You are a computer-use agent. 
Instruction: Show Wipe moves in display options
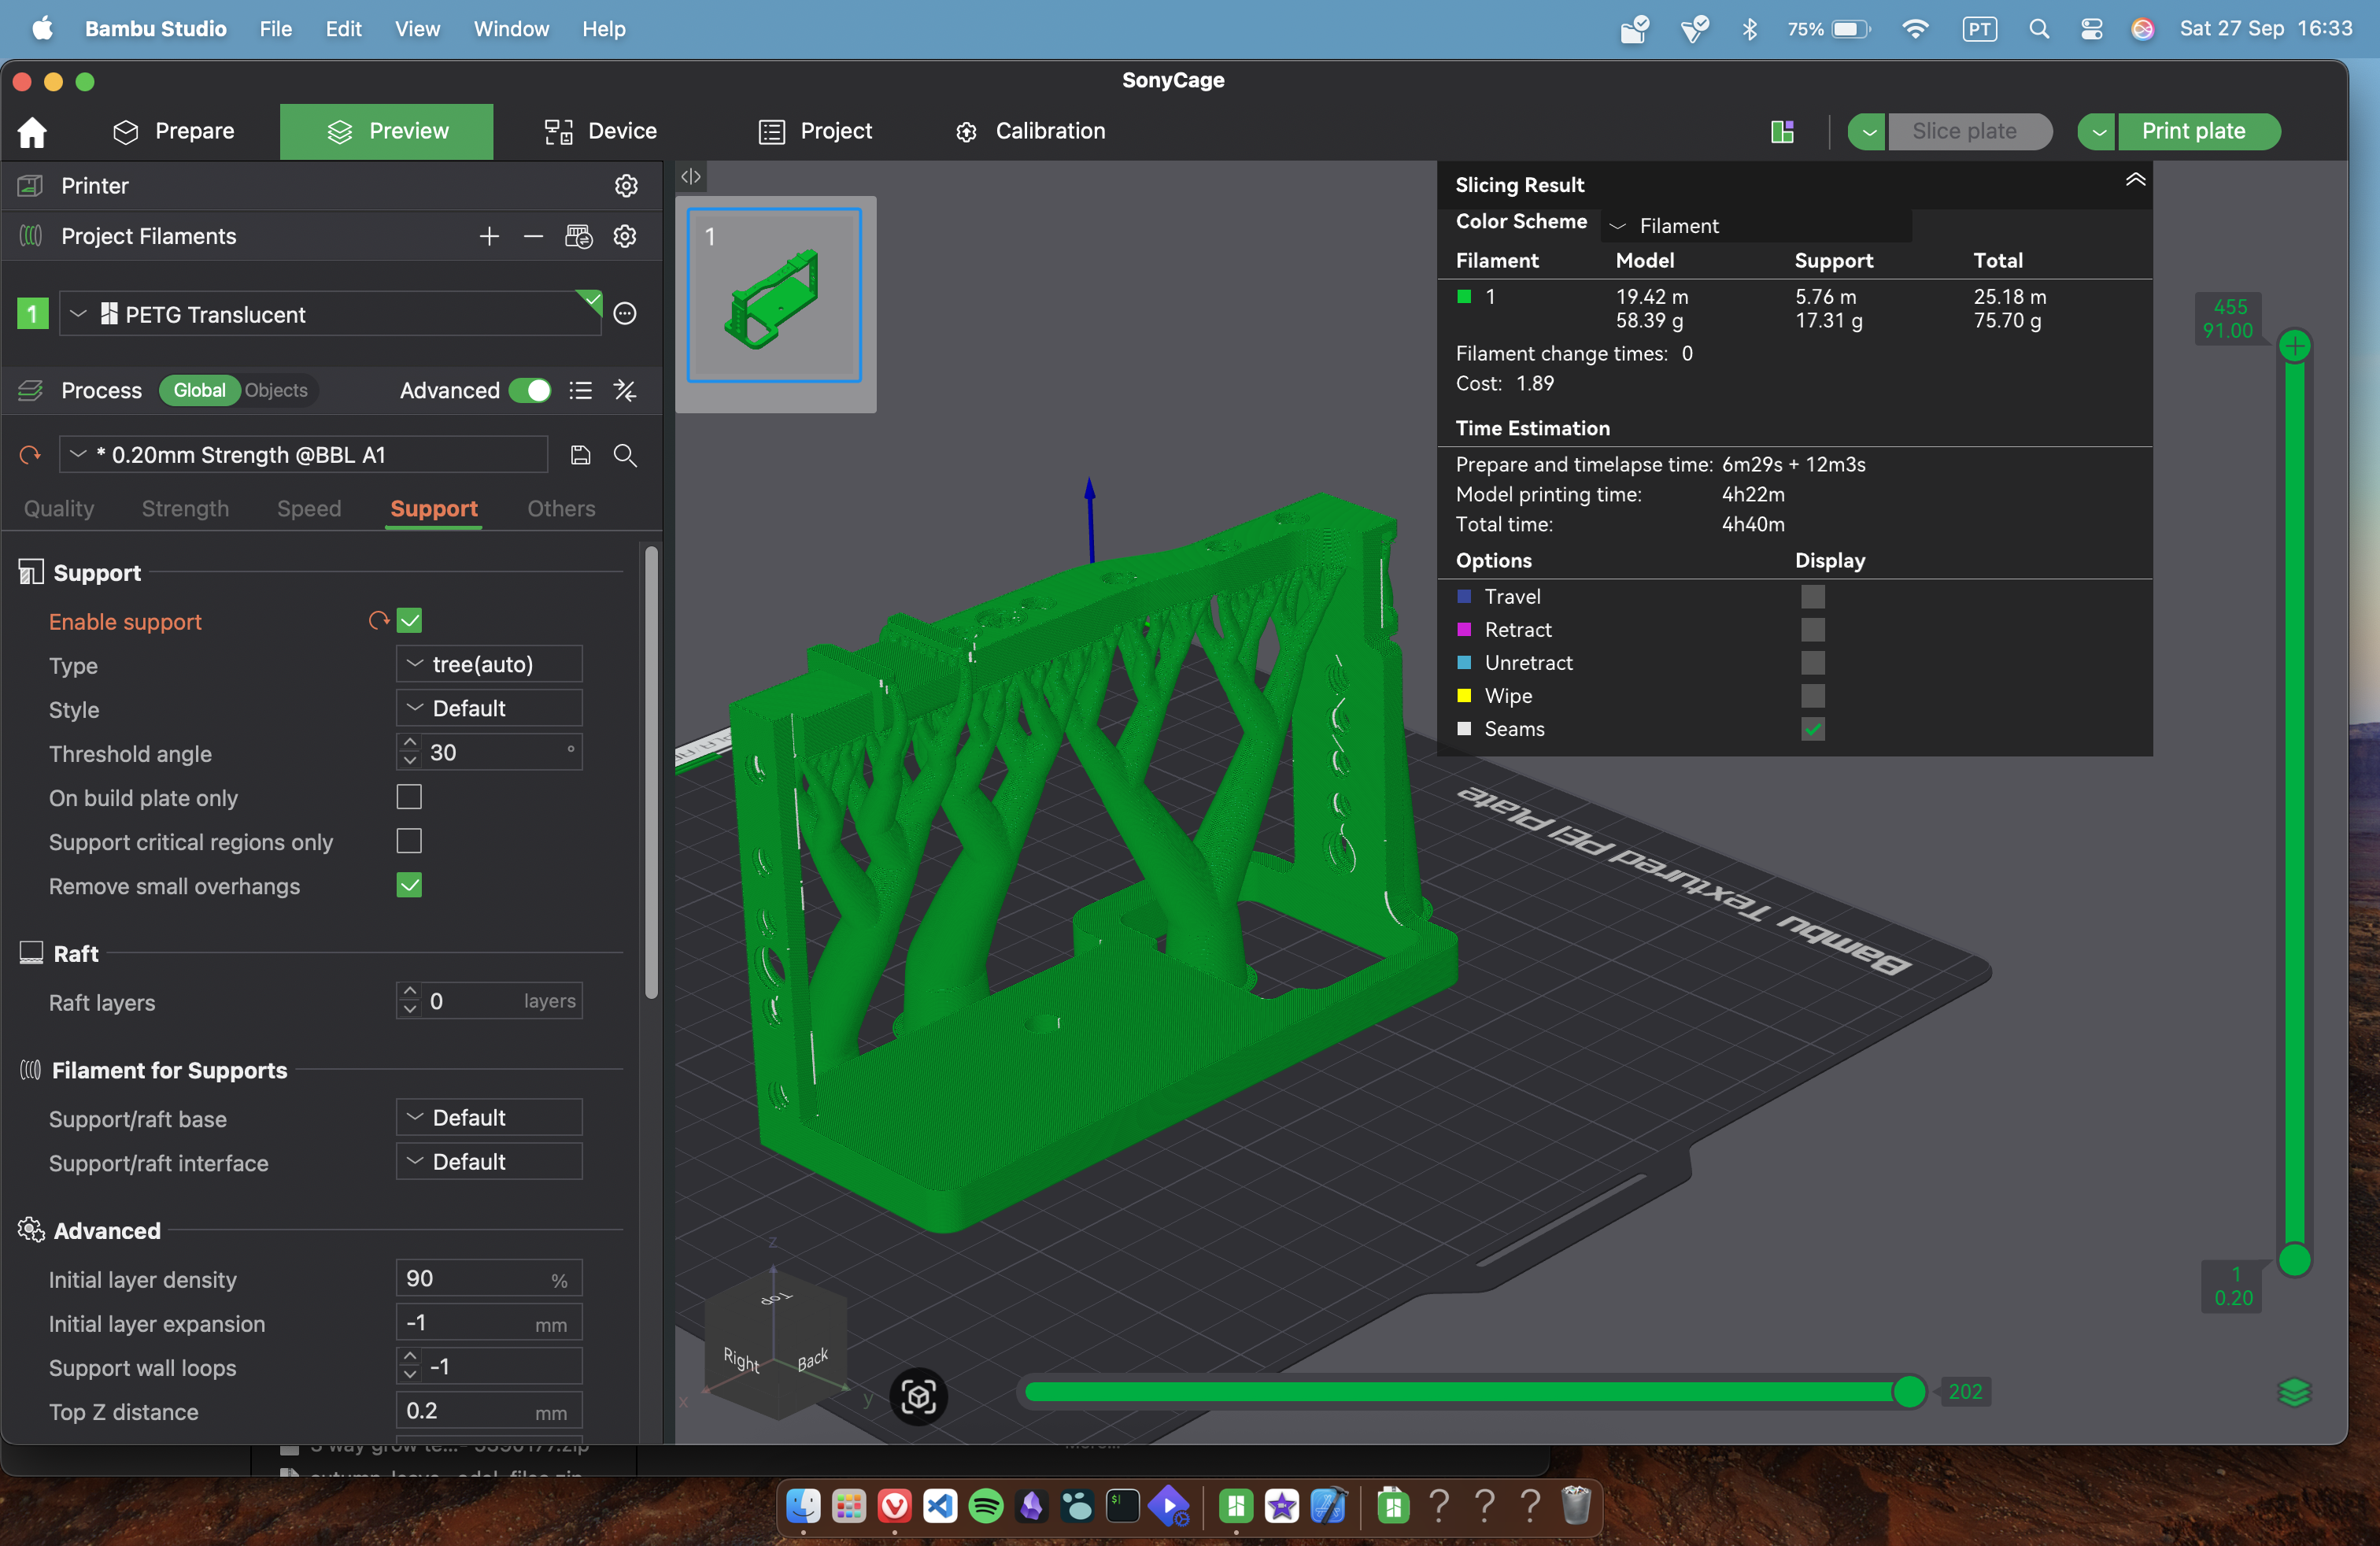pos(1812,696)
